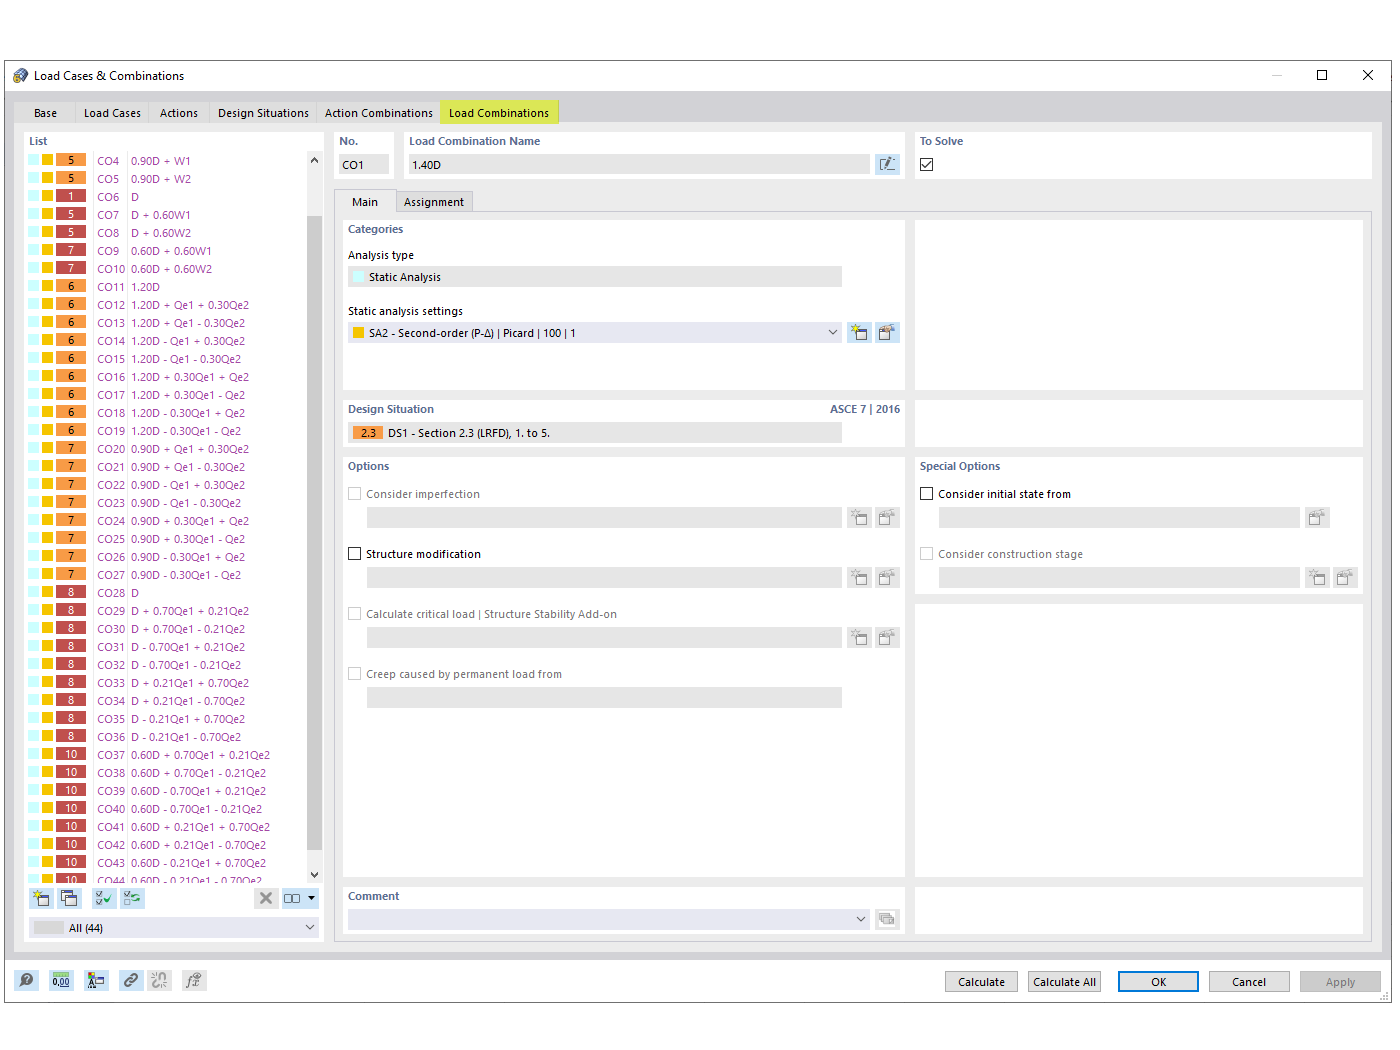Enable the Structure modification checkbox
This screenshot has height=1050, width=1400.
355,554
